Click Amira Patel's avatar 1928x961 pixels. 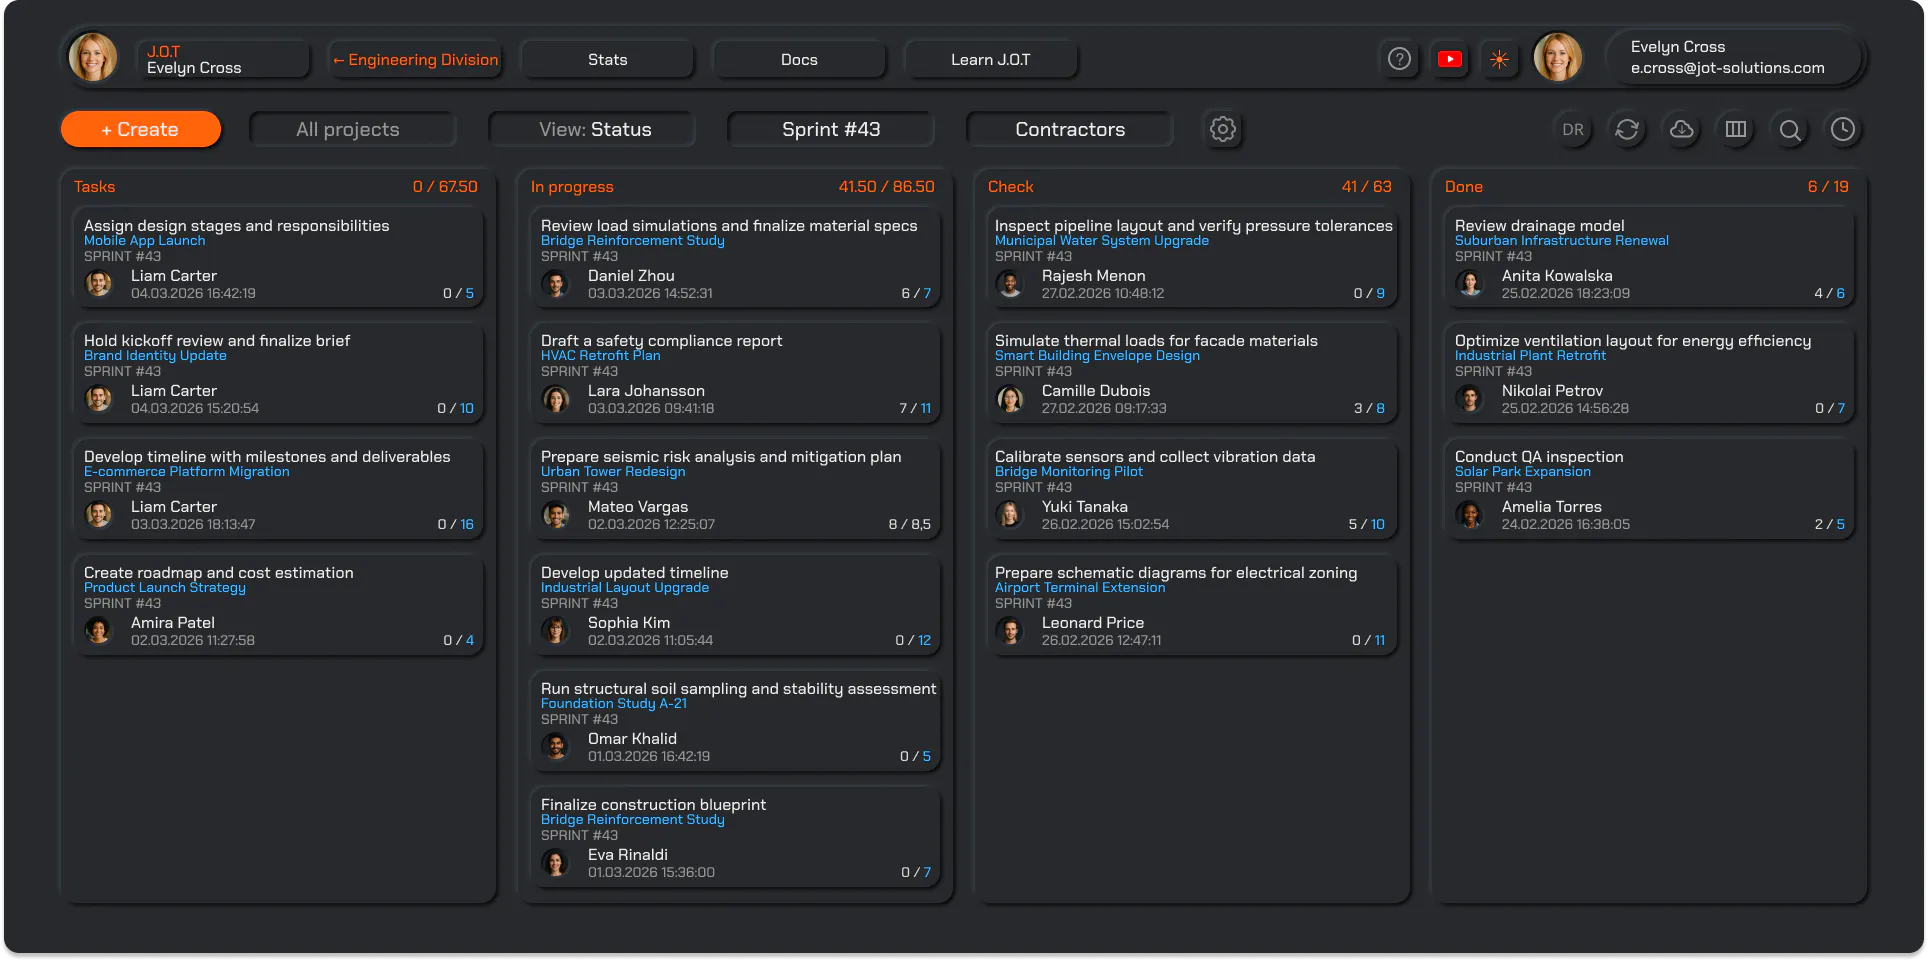pyautogui.click(x=98, y=631)
